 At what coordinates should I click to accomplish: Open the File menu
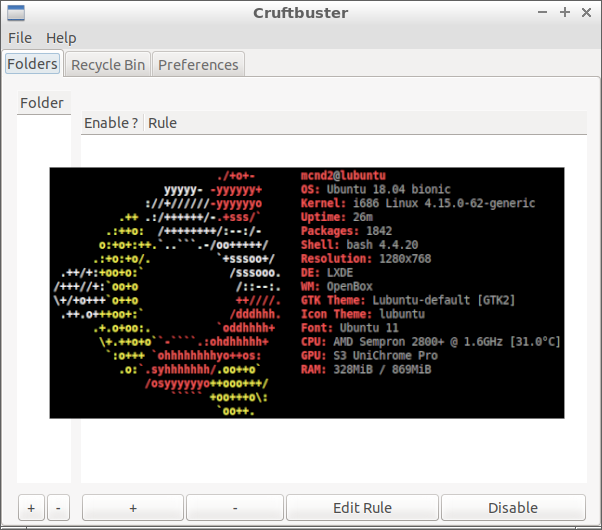pyautogui.click(x=20, y=38)
